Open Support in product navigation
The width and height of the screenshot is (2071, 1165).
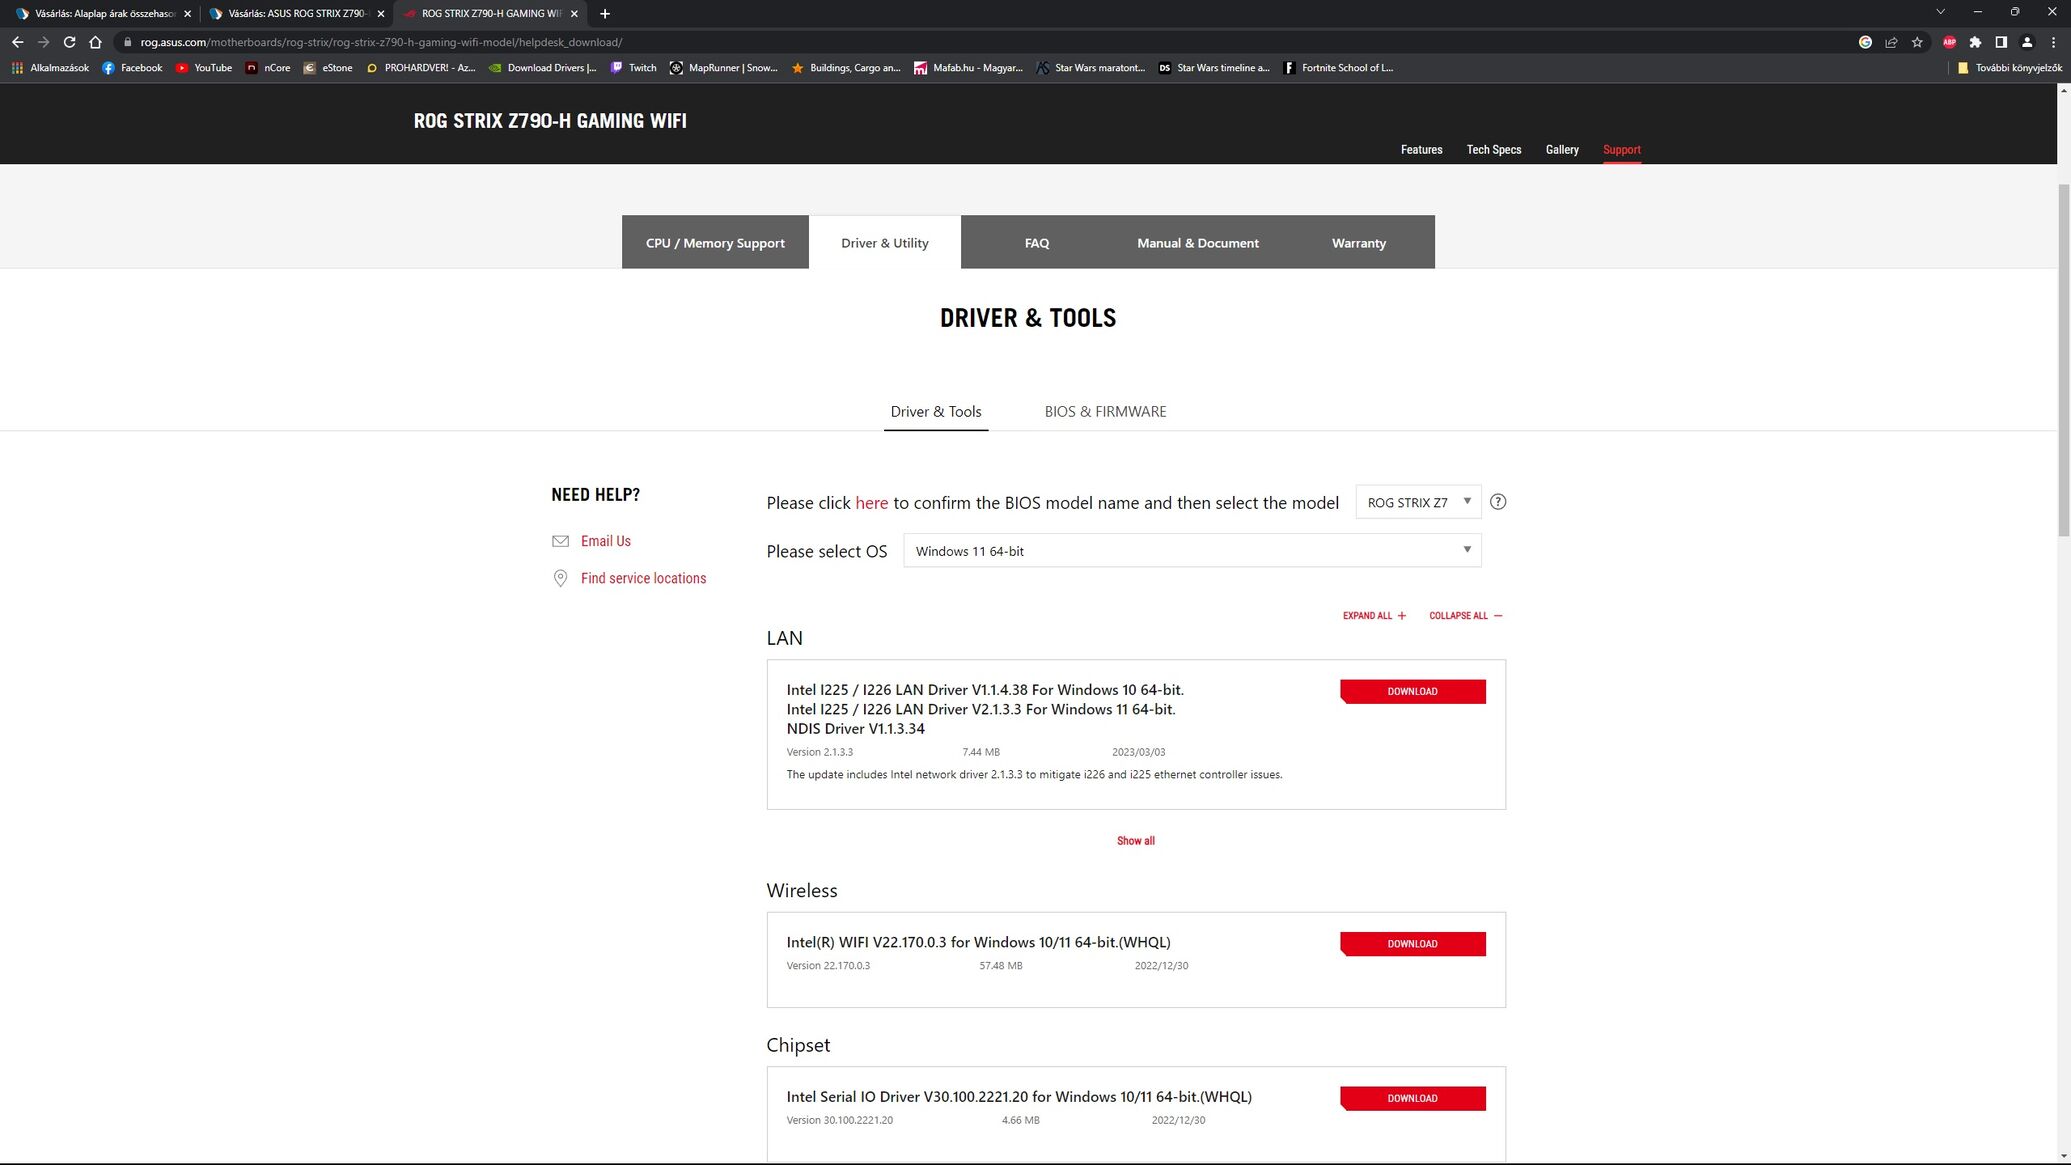(1621, 150)
